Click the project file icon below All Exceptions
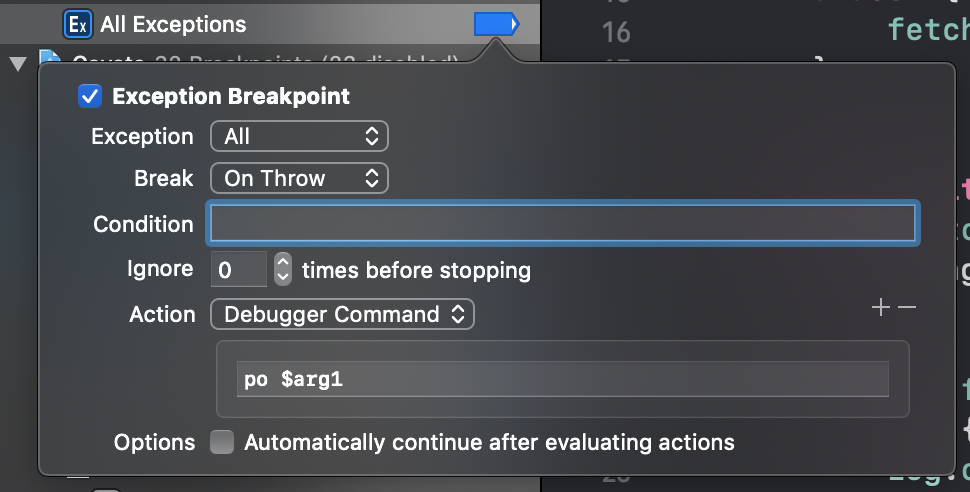The width and height of the screenshot is (970, 492). point(49,57)
